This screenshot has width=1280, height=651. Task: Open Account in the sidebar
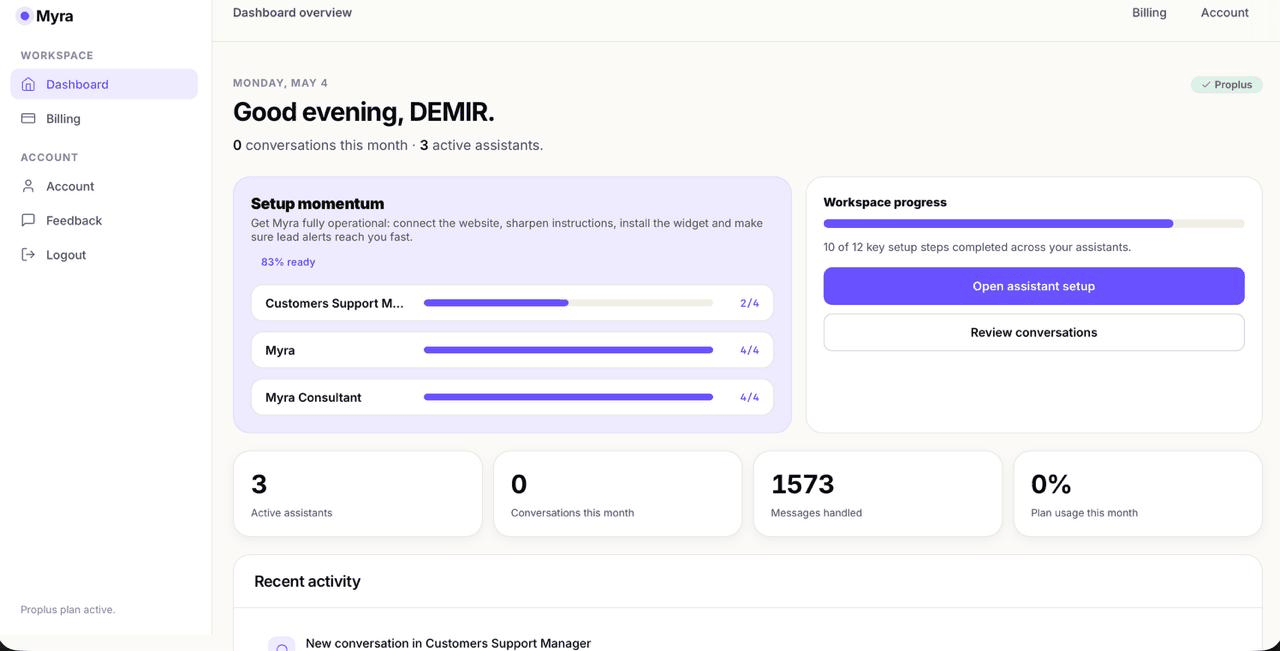104,186
